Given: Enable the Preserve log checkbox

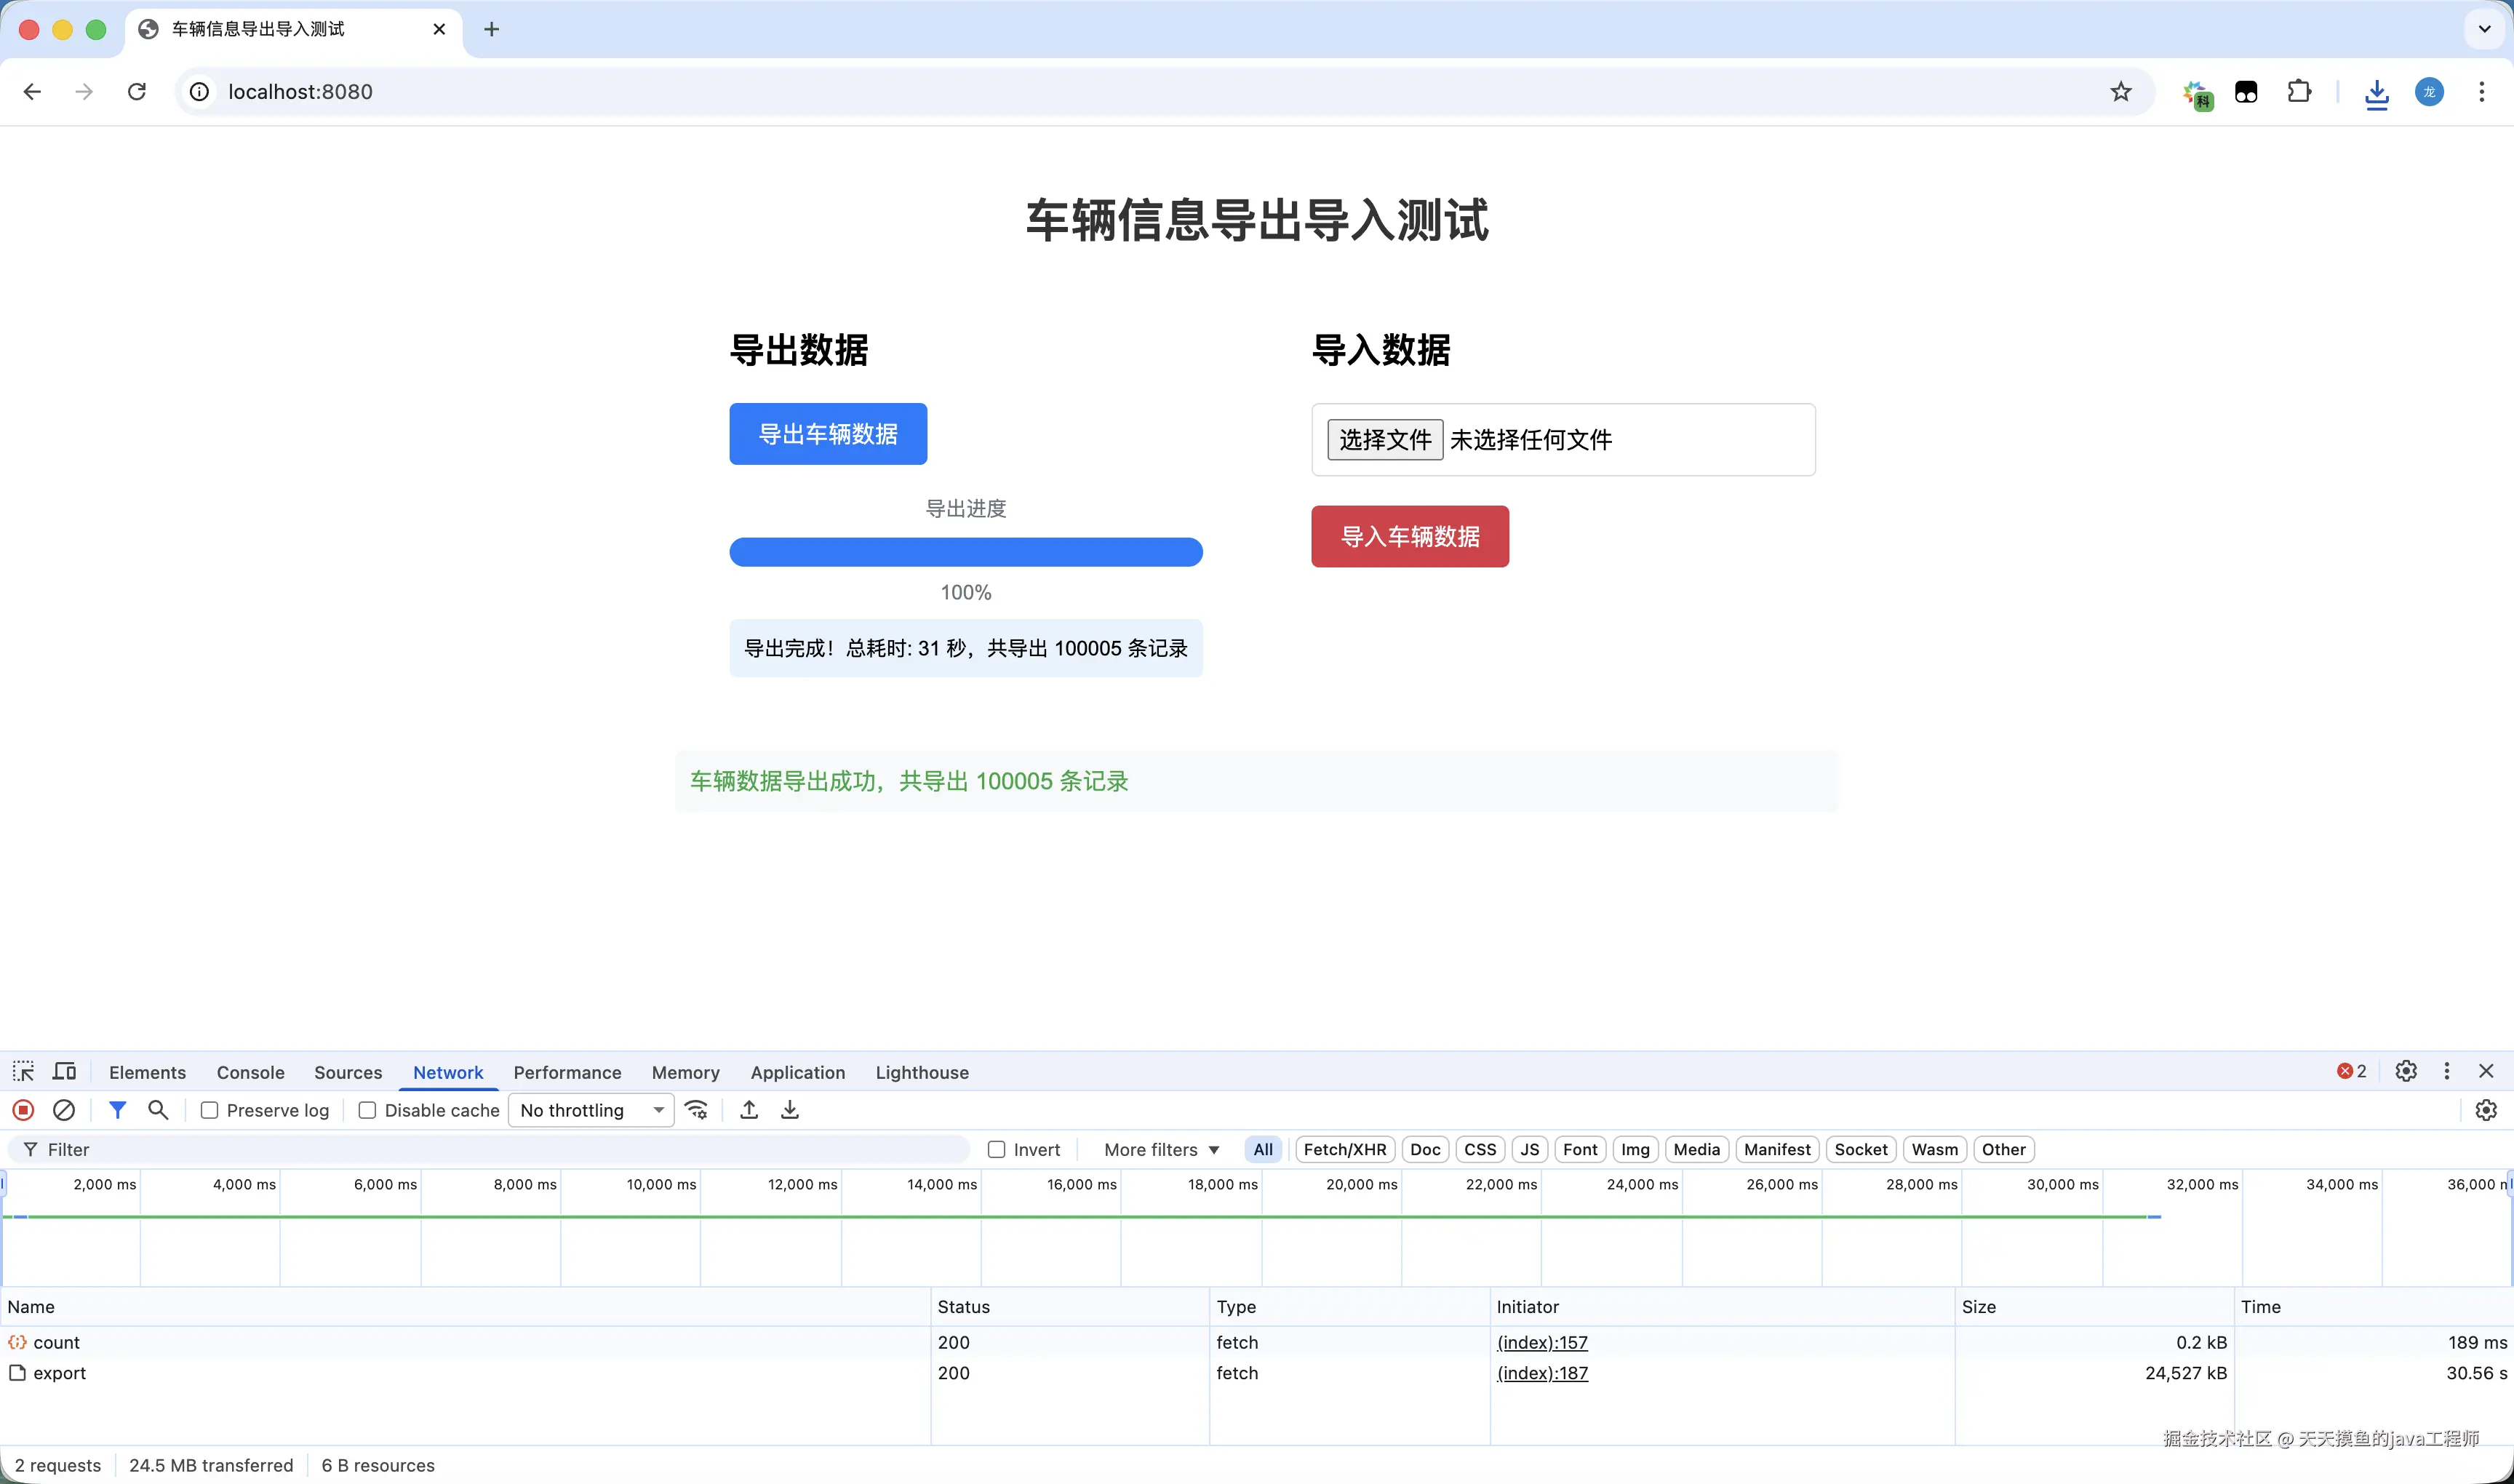Looking at the screenshot, I should tap(210, 1110).
